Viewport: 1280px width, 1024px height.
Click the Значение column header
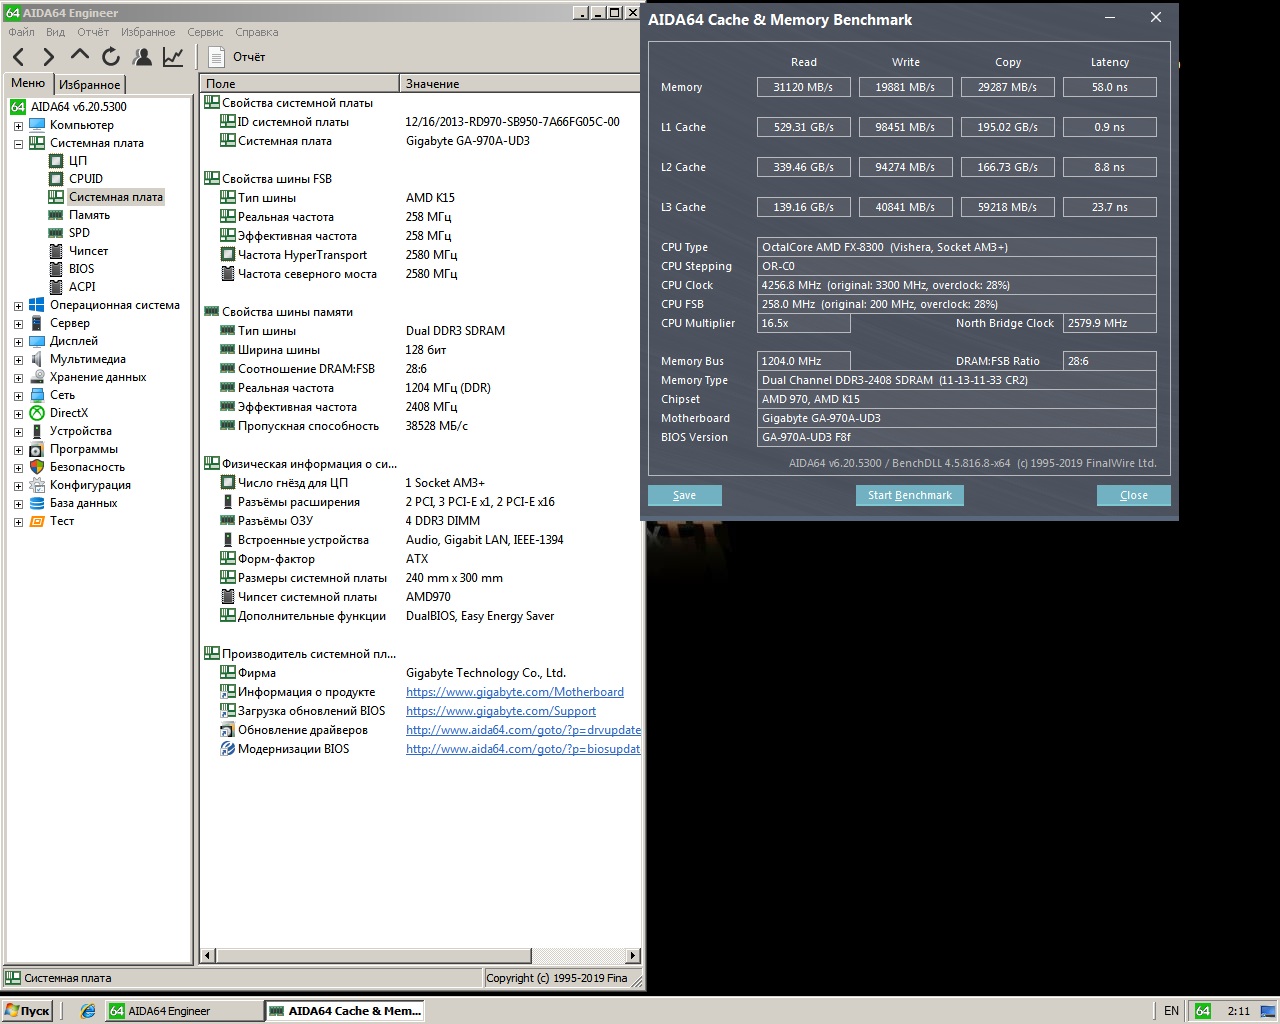click(x=520, y=84)
